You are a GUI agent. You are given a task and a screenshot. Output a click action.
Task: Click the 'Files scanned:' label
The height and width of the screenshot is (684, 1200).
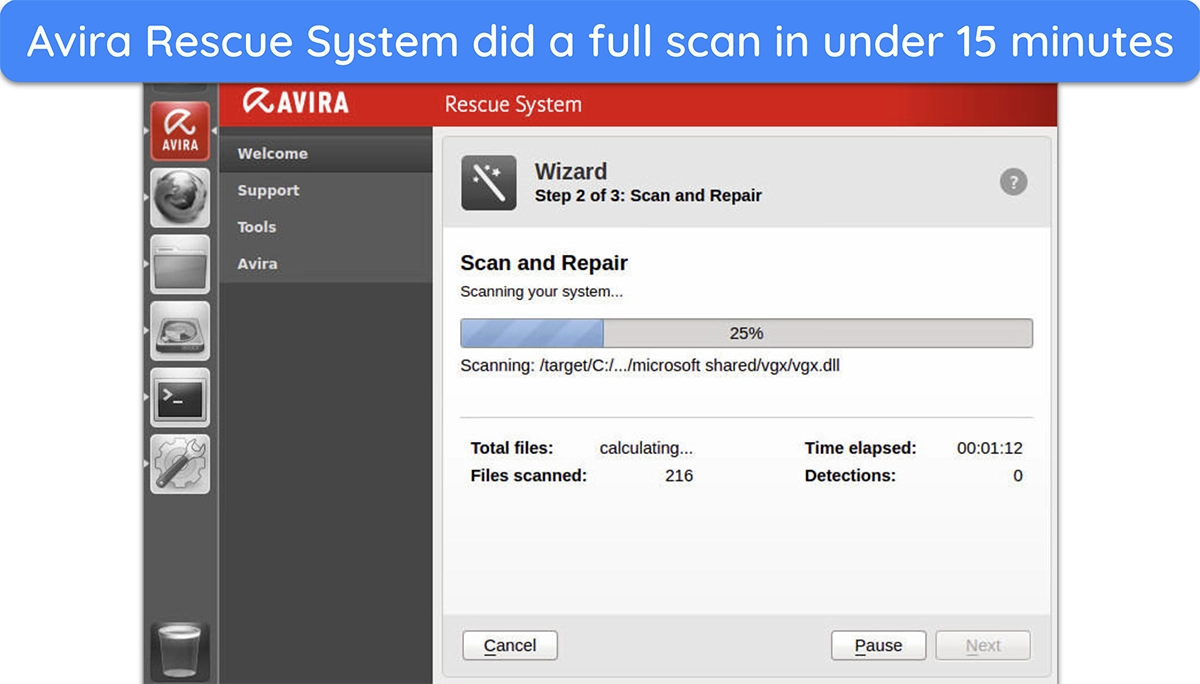point(528,476)
